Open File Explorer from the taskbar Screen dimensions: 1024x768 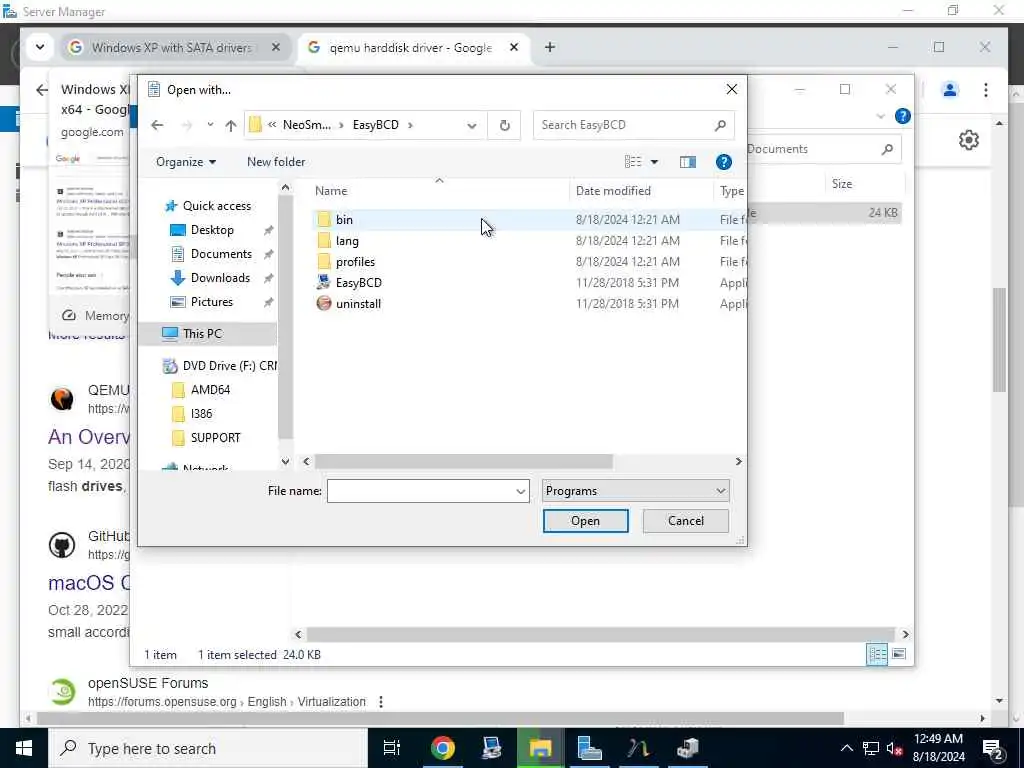(x=540, y=748)
